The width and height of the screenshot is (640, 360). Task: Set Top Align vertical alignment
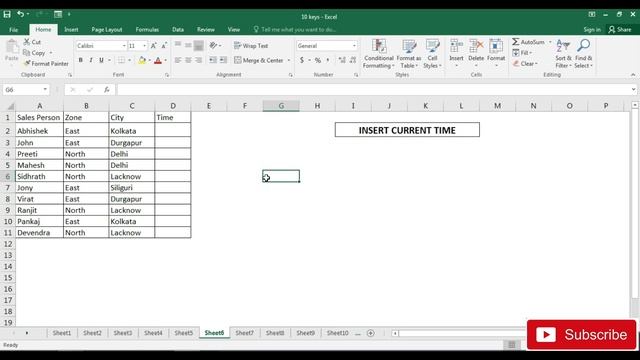178,45
